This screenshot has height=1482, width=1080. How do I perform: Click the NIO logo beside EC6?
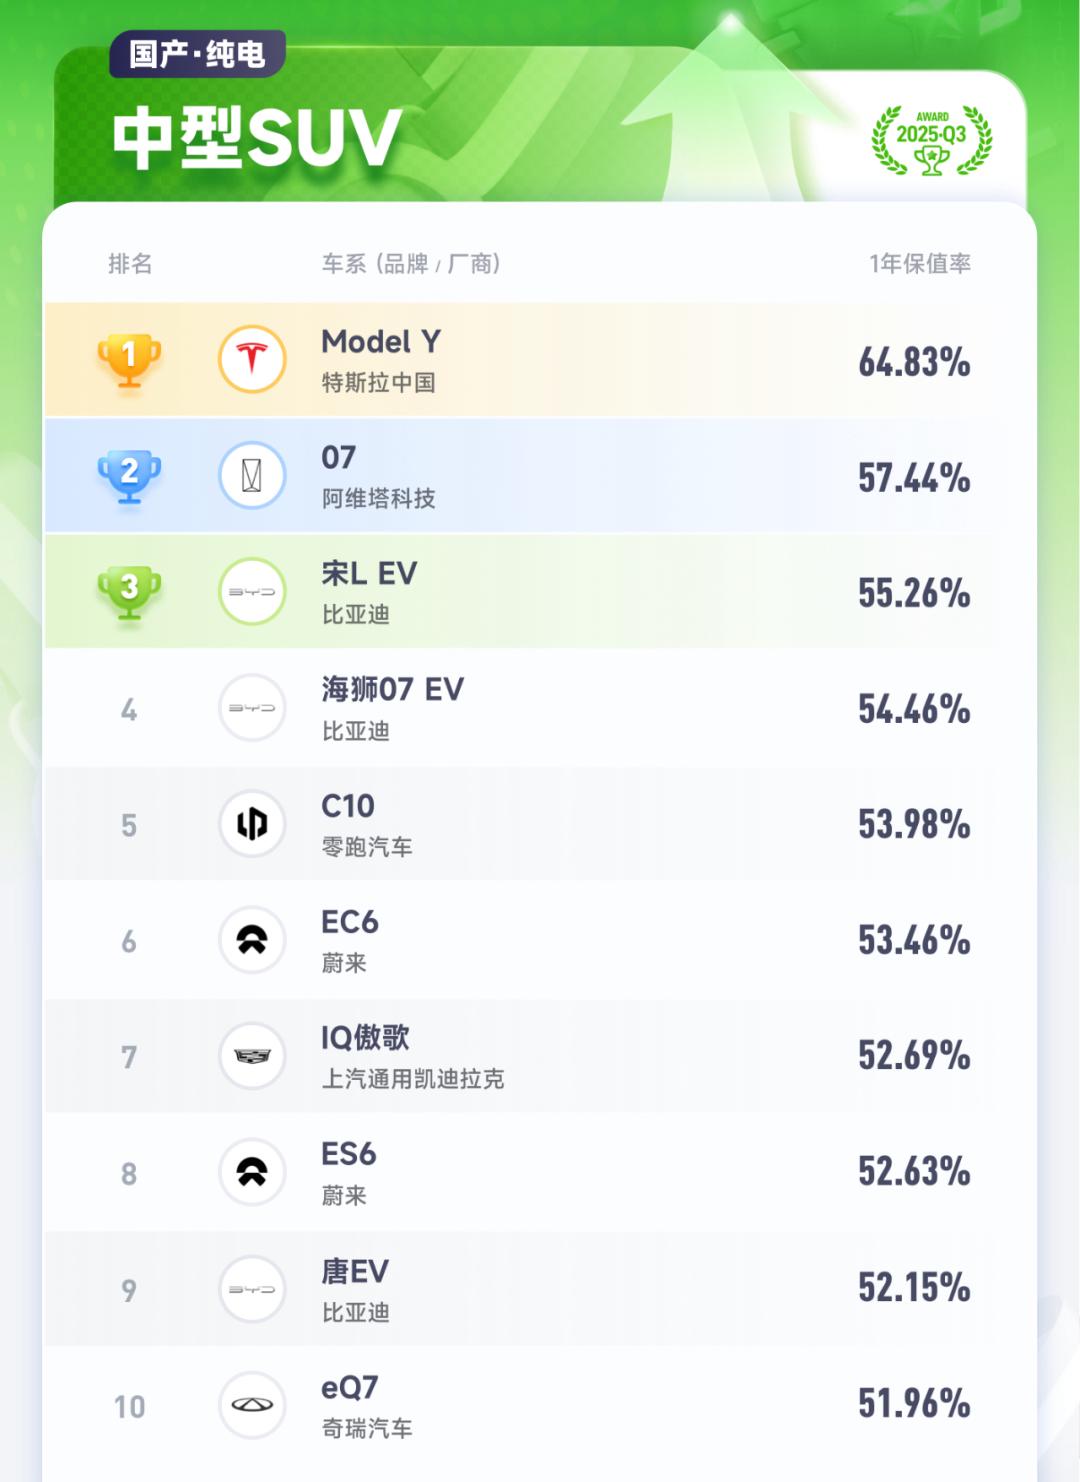(x=252, y=939)
